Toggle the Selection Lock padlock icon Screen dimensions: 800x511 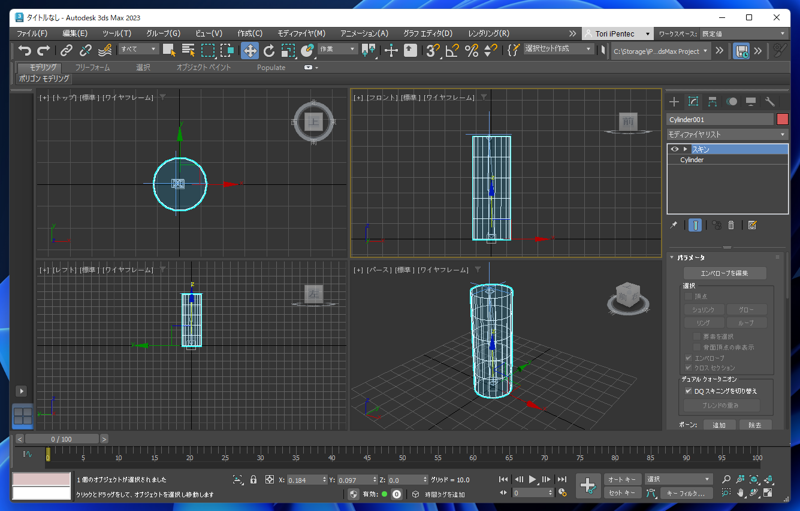(x=253, y=479)
